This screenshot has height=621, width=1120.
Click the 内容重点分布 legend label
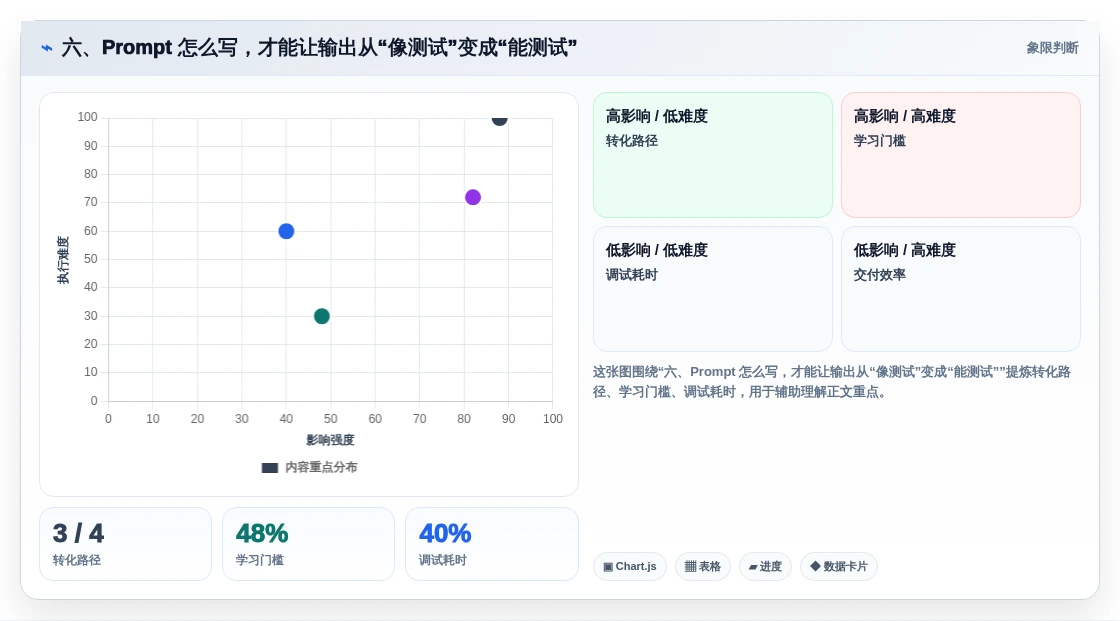(x=321, y=467)
